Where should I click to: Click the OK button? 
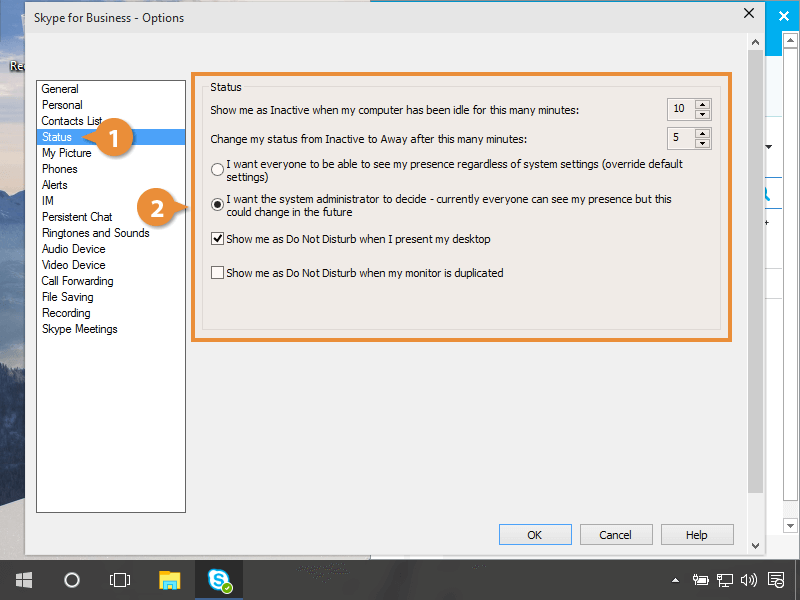(x=535, y=535)
